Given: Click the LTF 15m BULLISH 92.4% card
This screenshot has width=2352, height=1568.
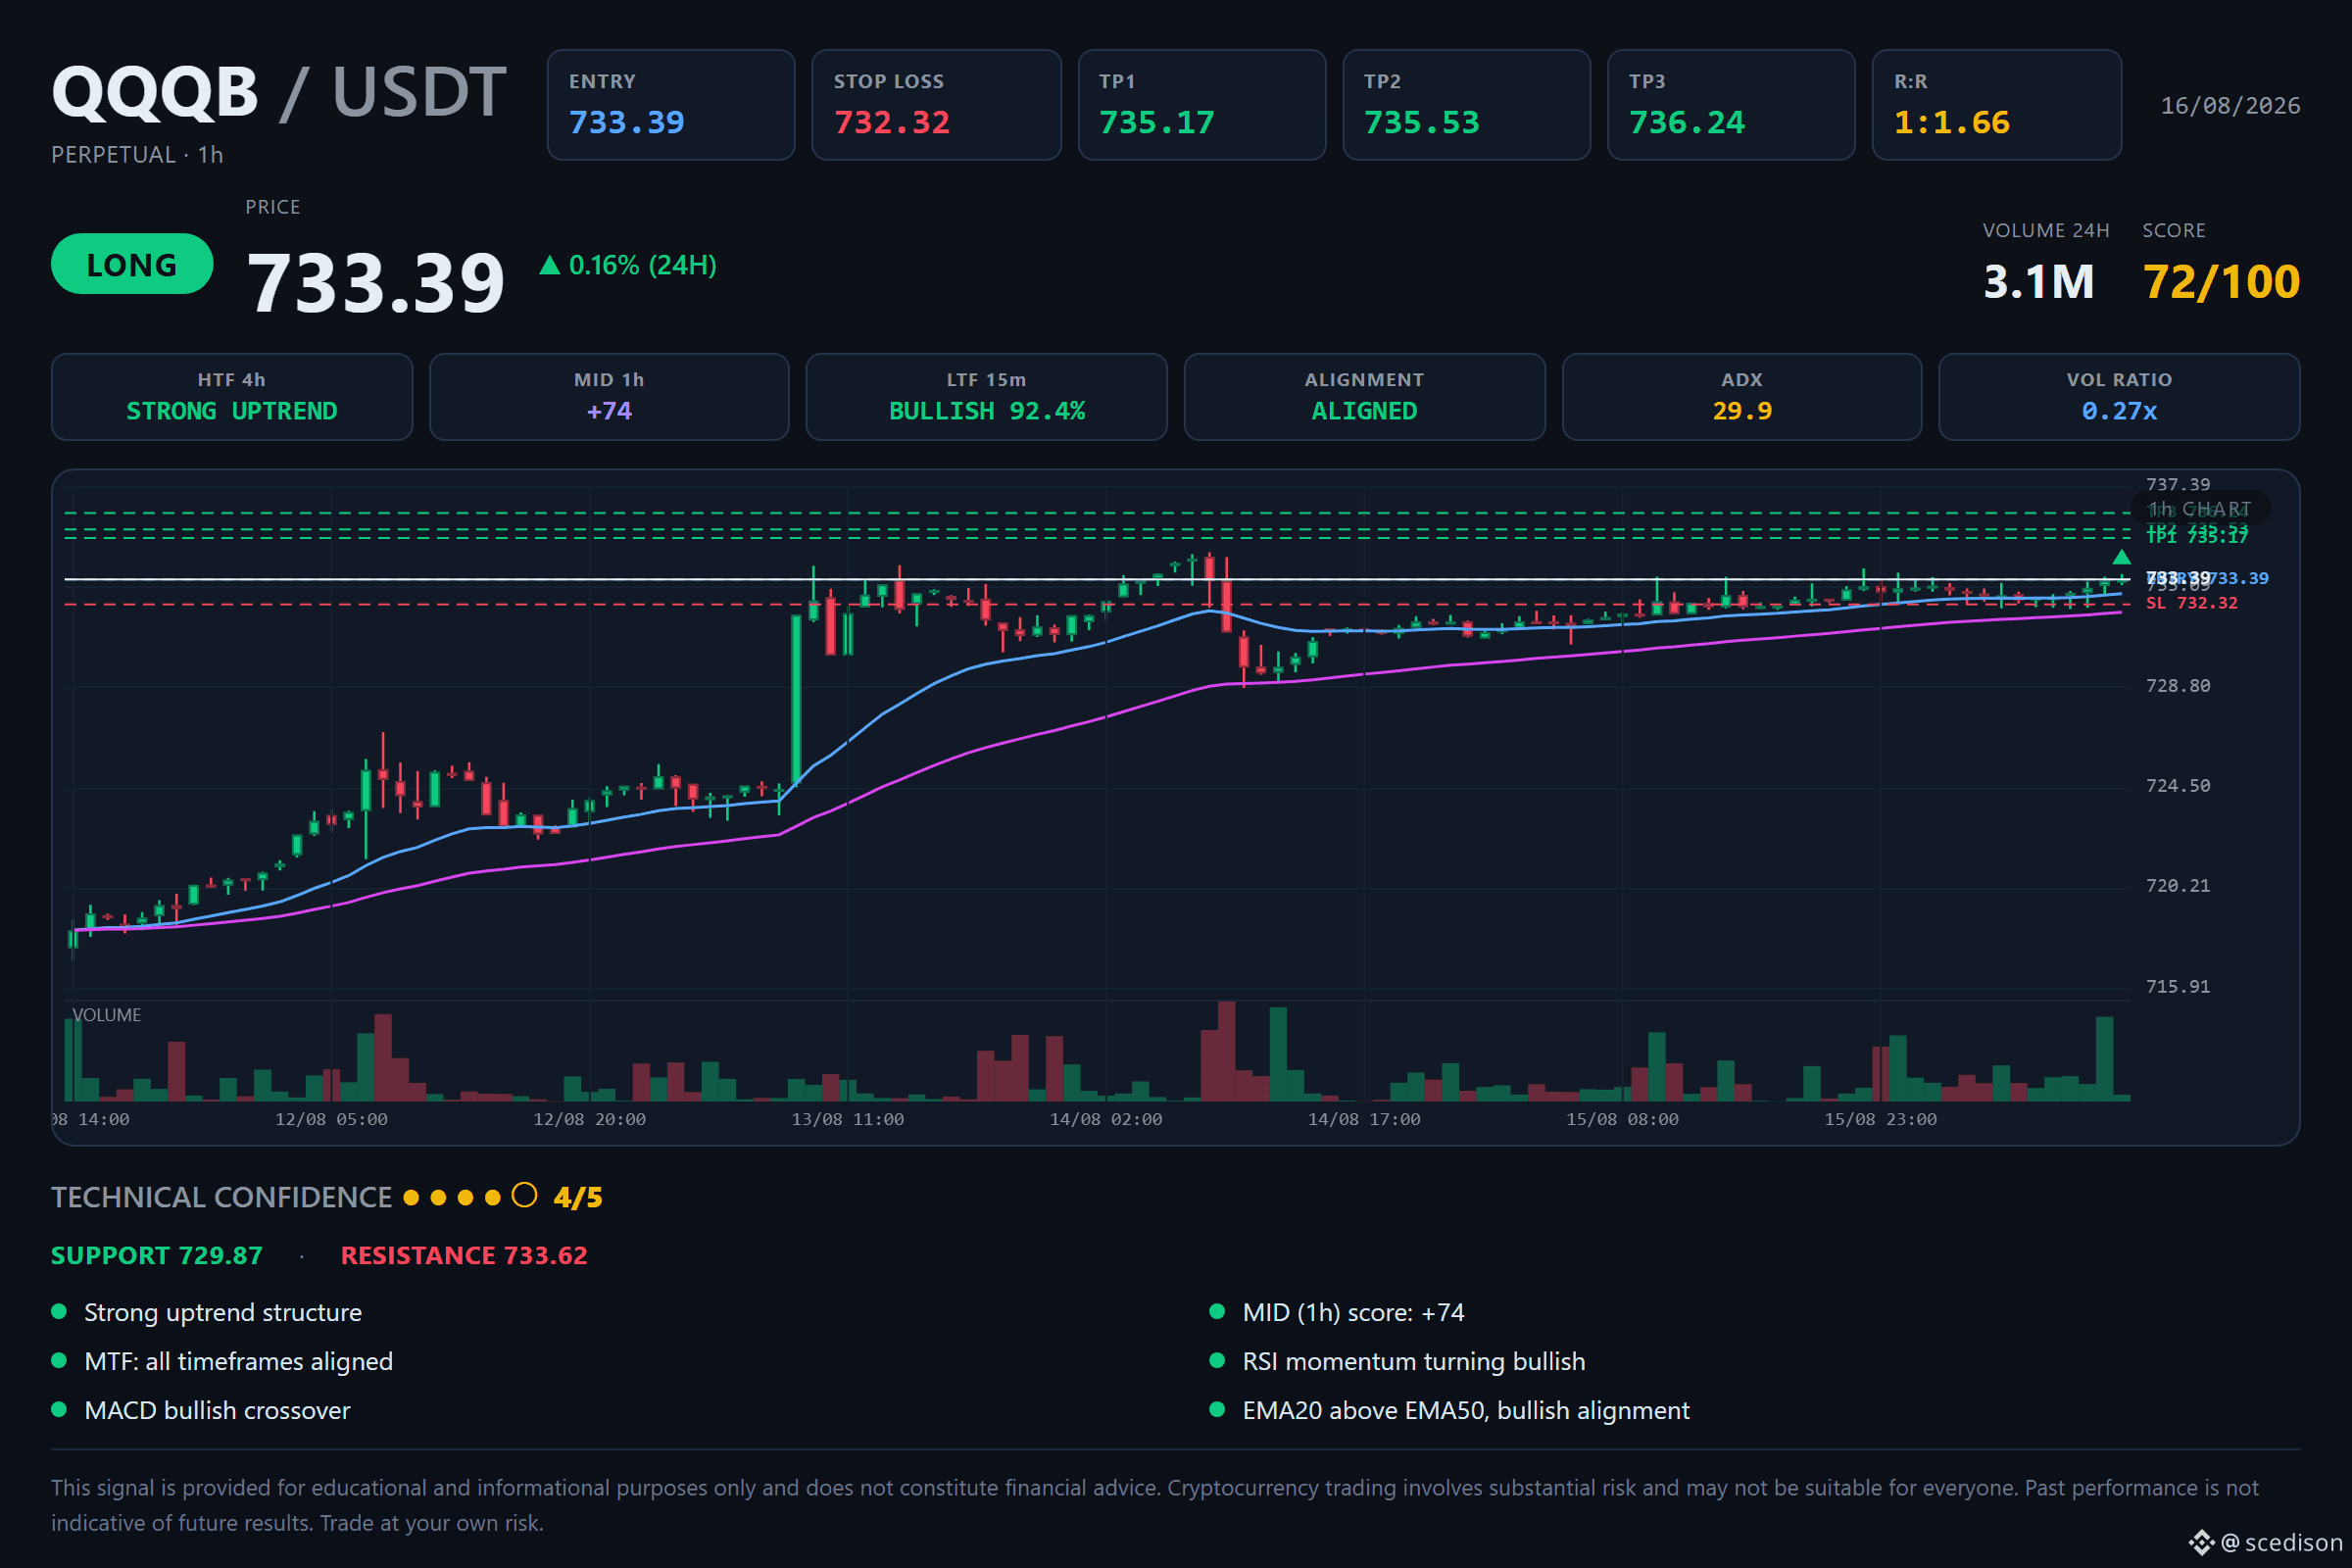Looking at the screenshot, I should tap(986, 397).
